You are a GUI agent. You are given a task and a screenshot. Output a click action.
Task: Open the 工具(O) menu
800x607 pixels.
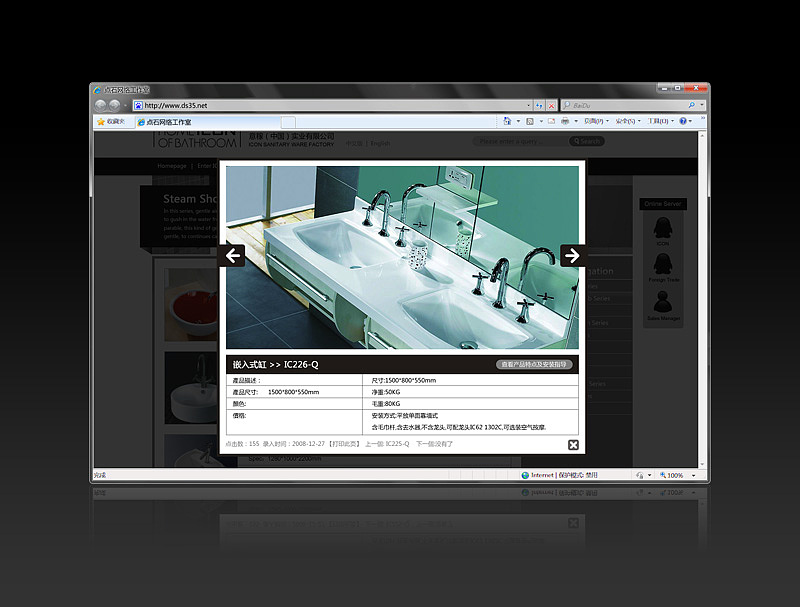tap(661, 121)
